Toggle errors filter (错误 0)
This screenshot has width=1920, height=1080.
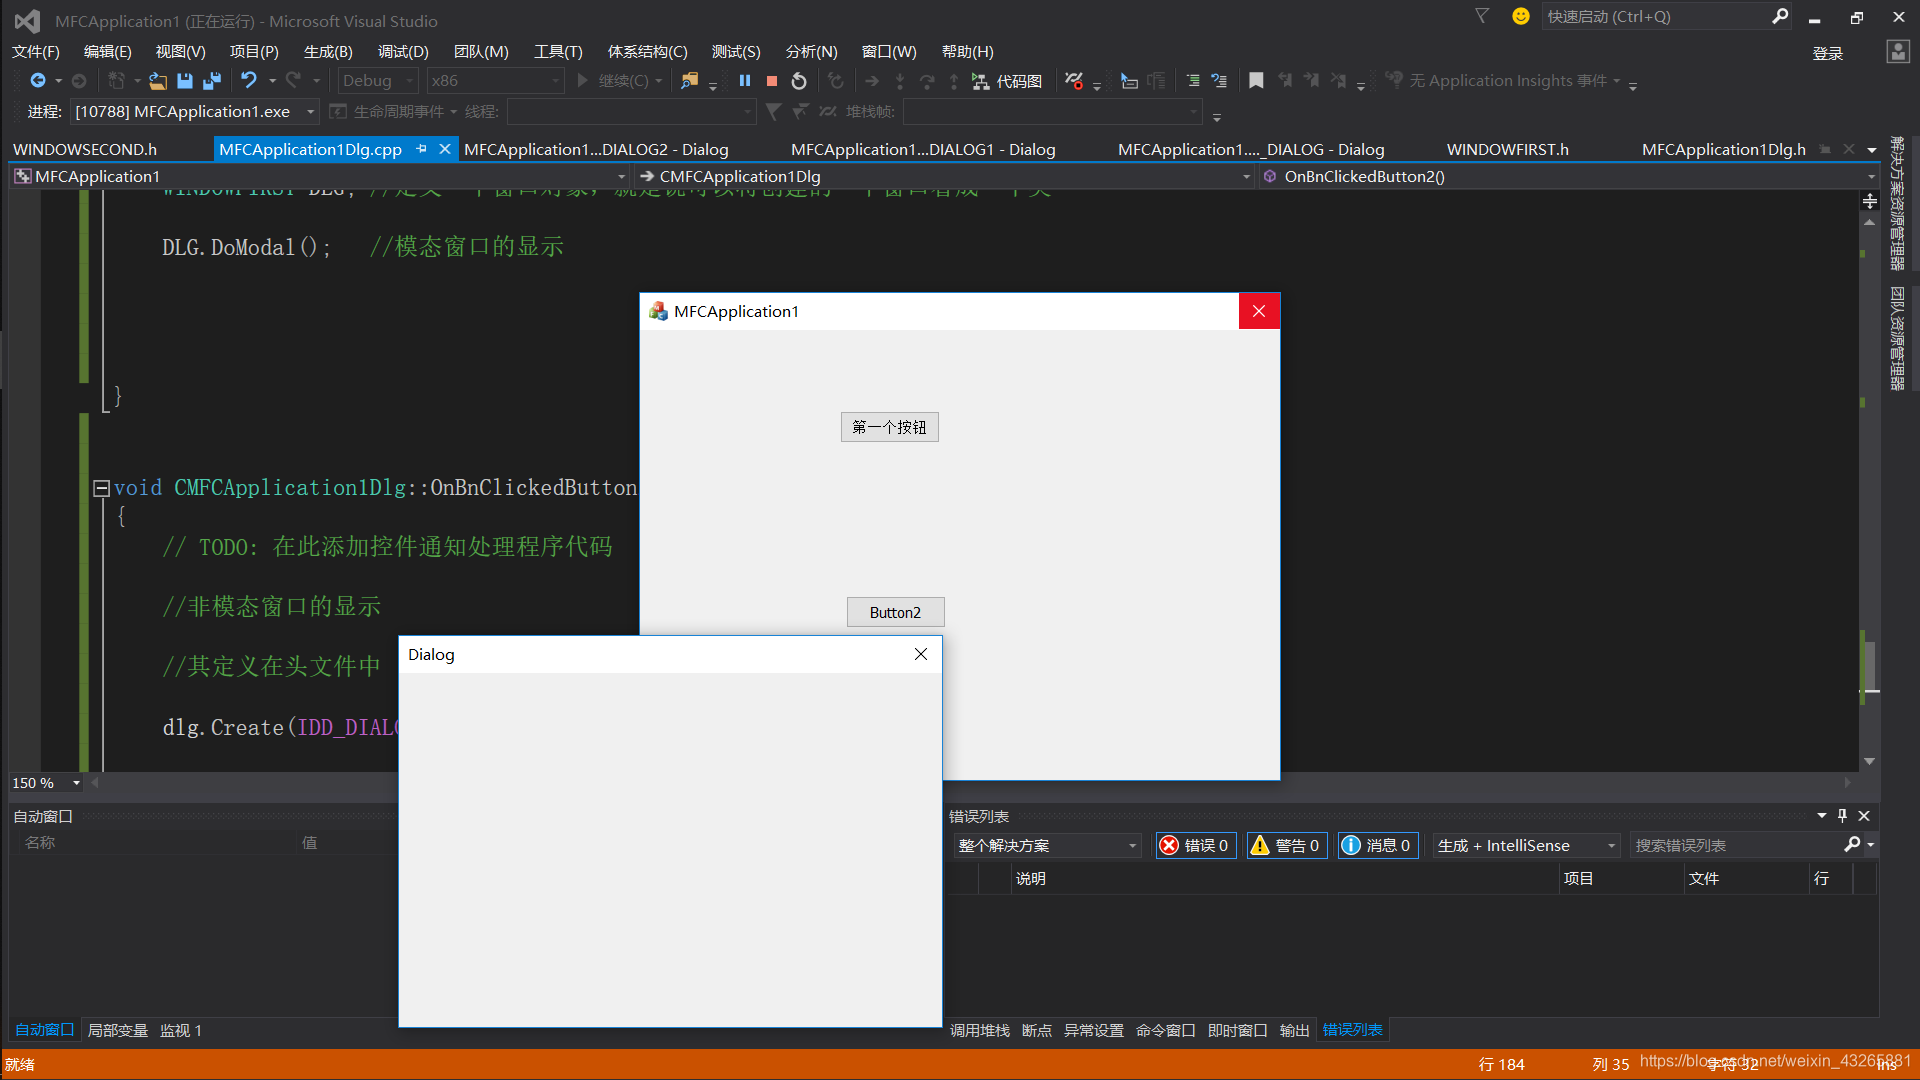[x=1196, y=845]
